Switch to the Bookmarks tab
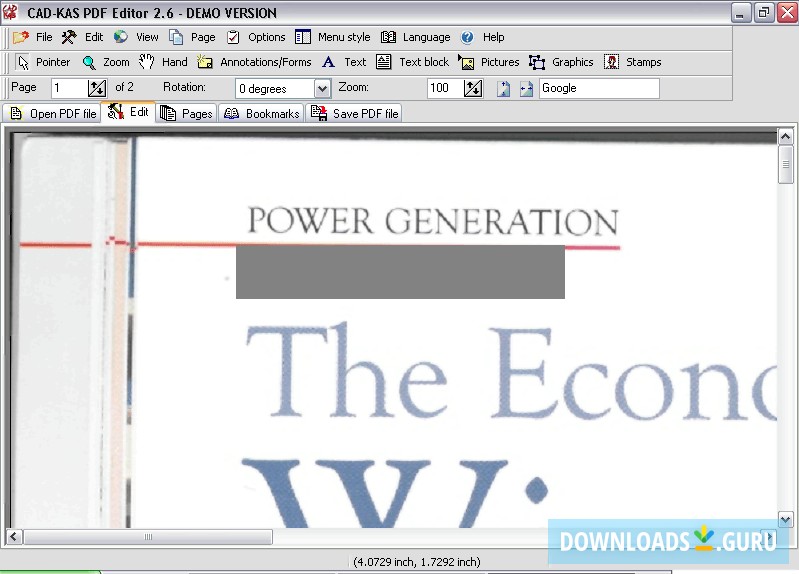 [261, 113]
